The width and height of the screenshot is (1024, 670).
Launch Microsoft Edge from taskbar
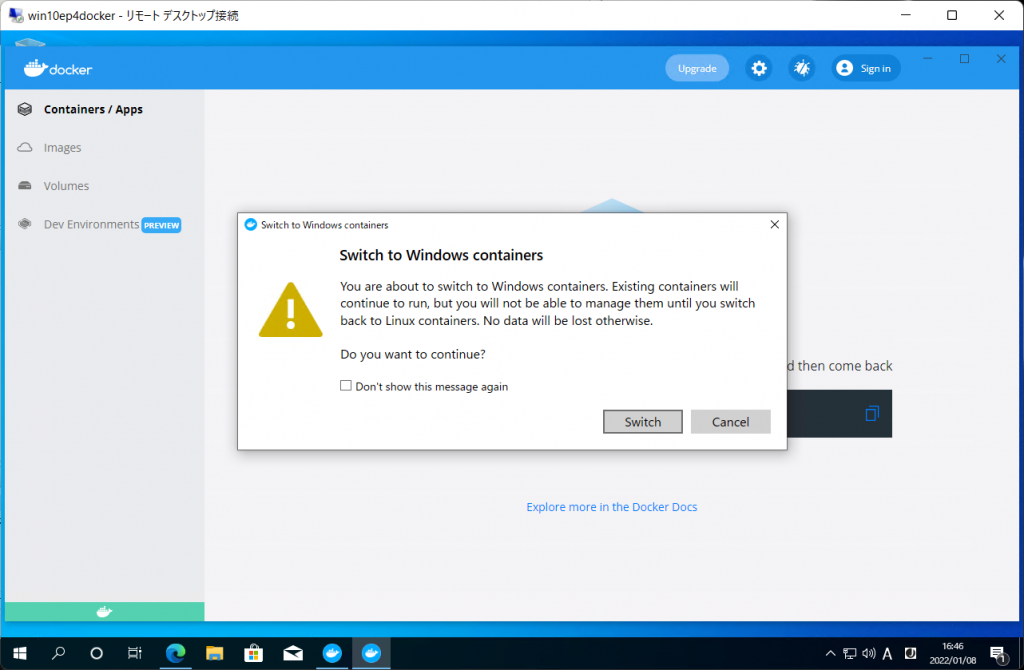[176, 653]
